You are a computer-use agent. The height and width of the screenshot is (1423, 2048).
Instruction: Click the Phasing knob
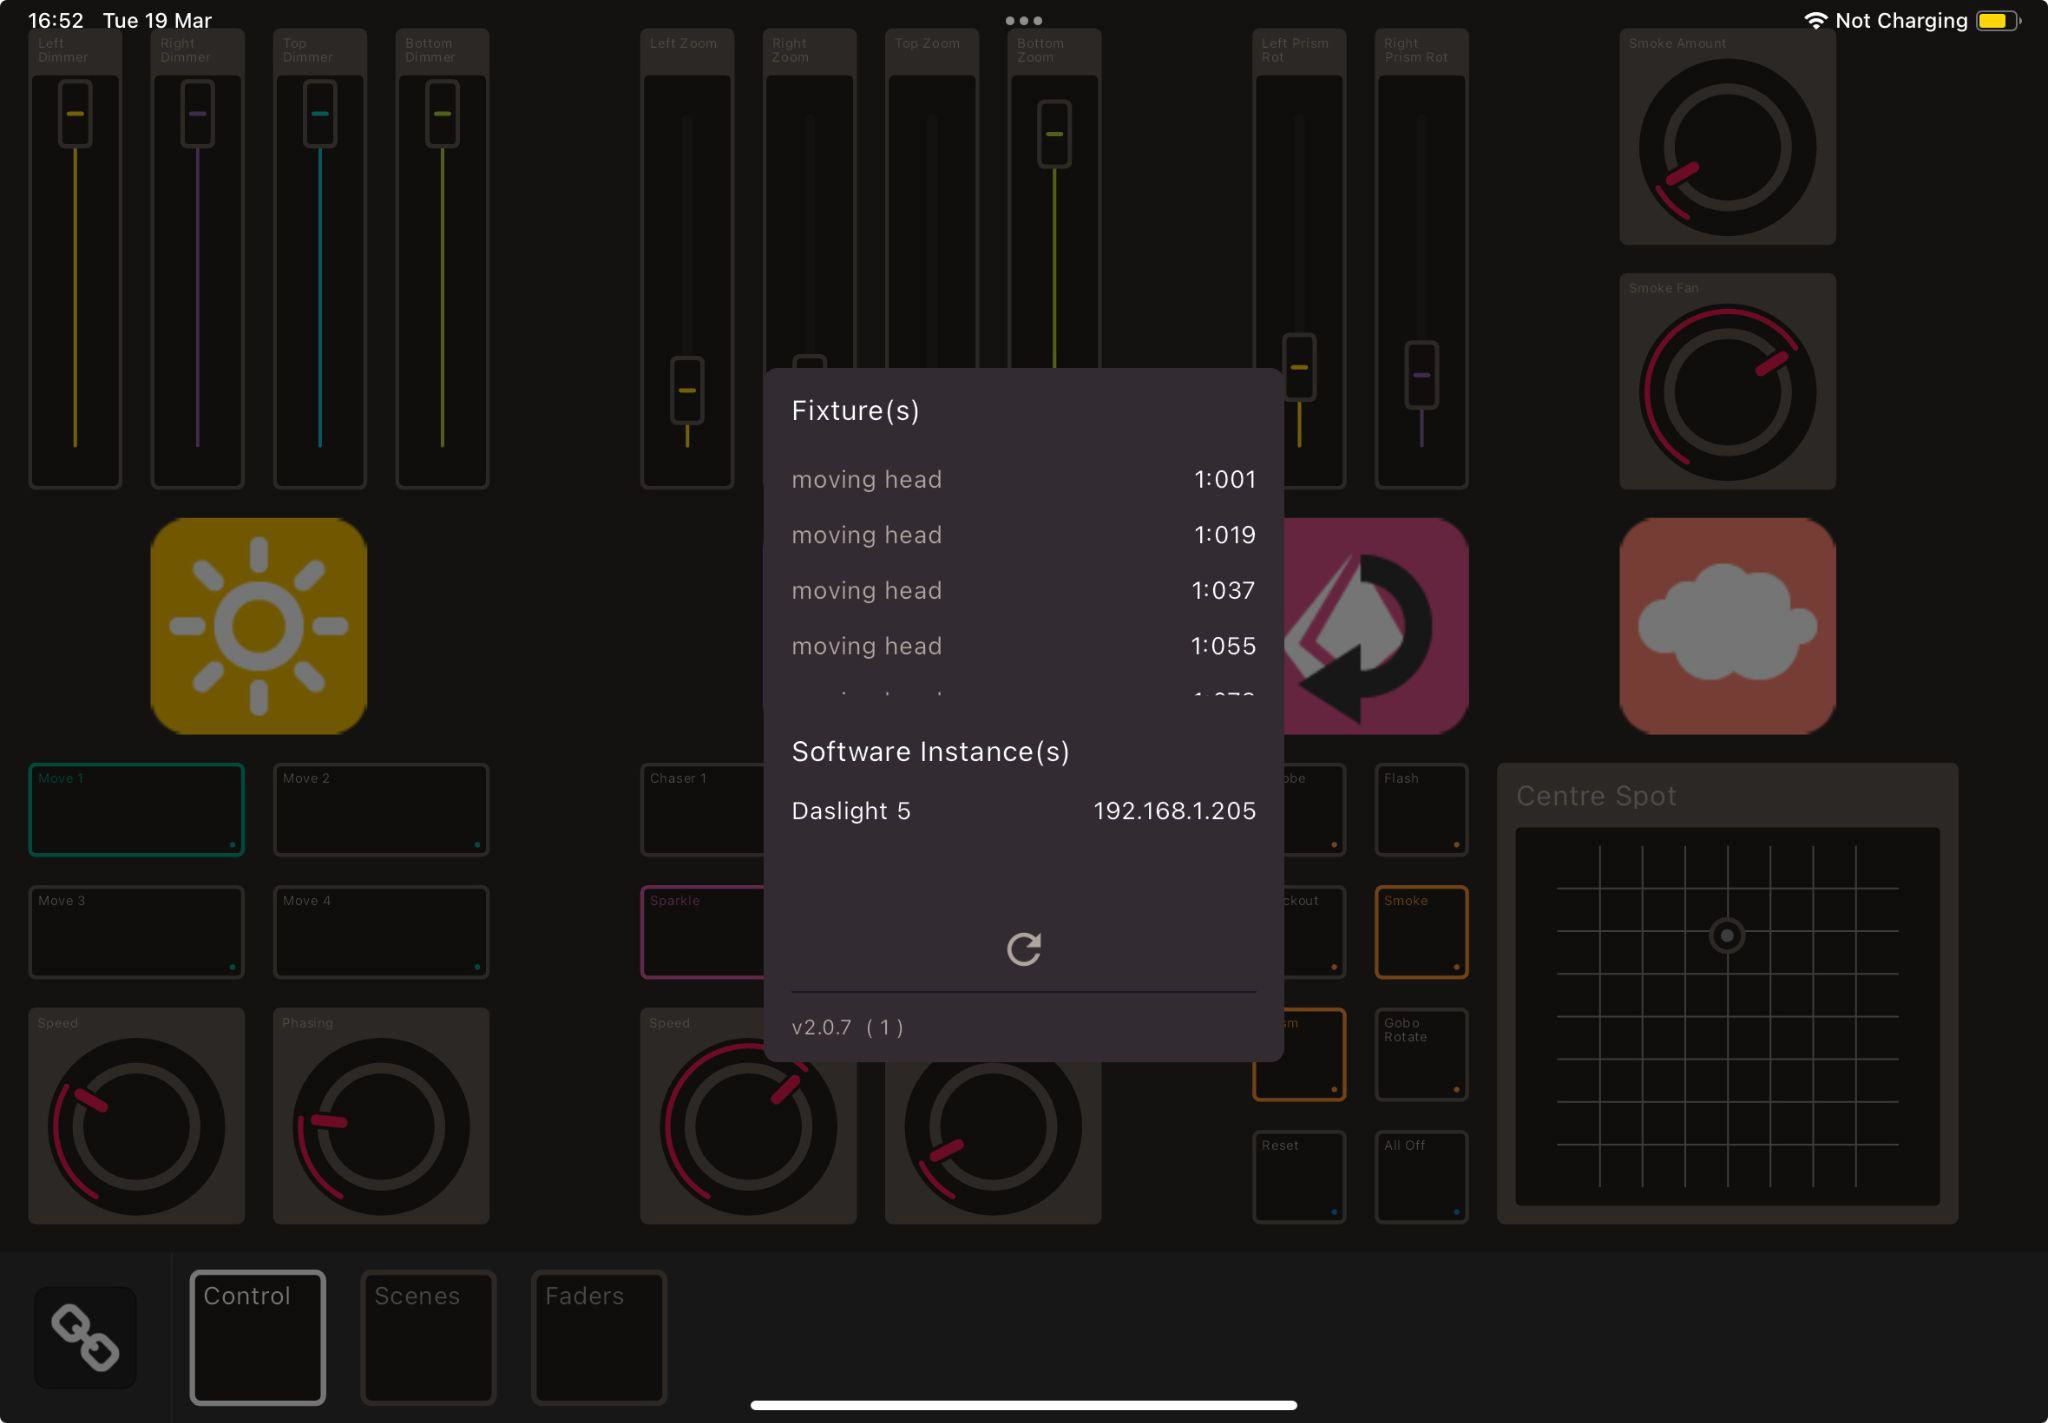pos(381,1126)
